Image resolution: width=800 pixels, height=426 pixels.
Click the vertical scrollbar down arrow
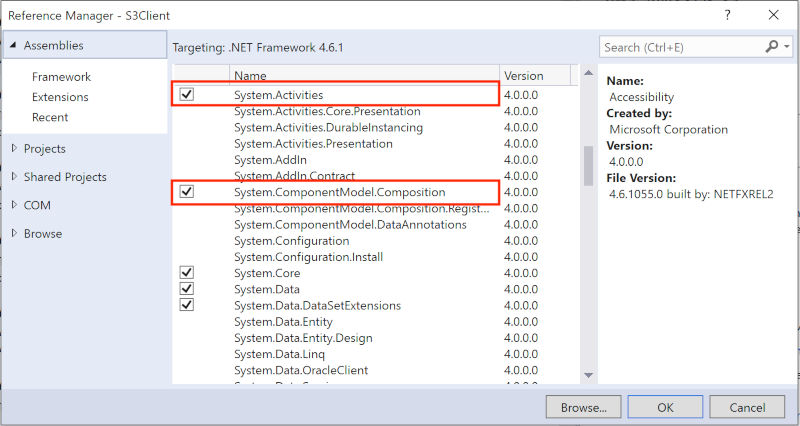[x=588, y=375]
